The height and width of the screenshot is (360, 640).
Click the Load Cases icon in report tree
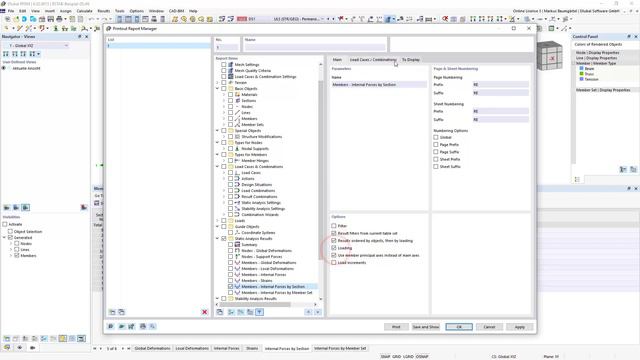(x=237, y=173)
